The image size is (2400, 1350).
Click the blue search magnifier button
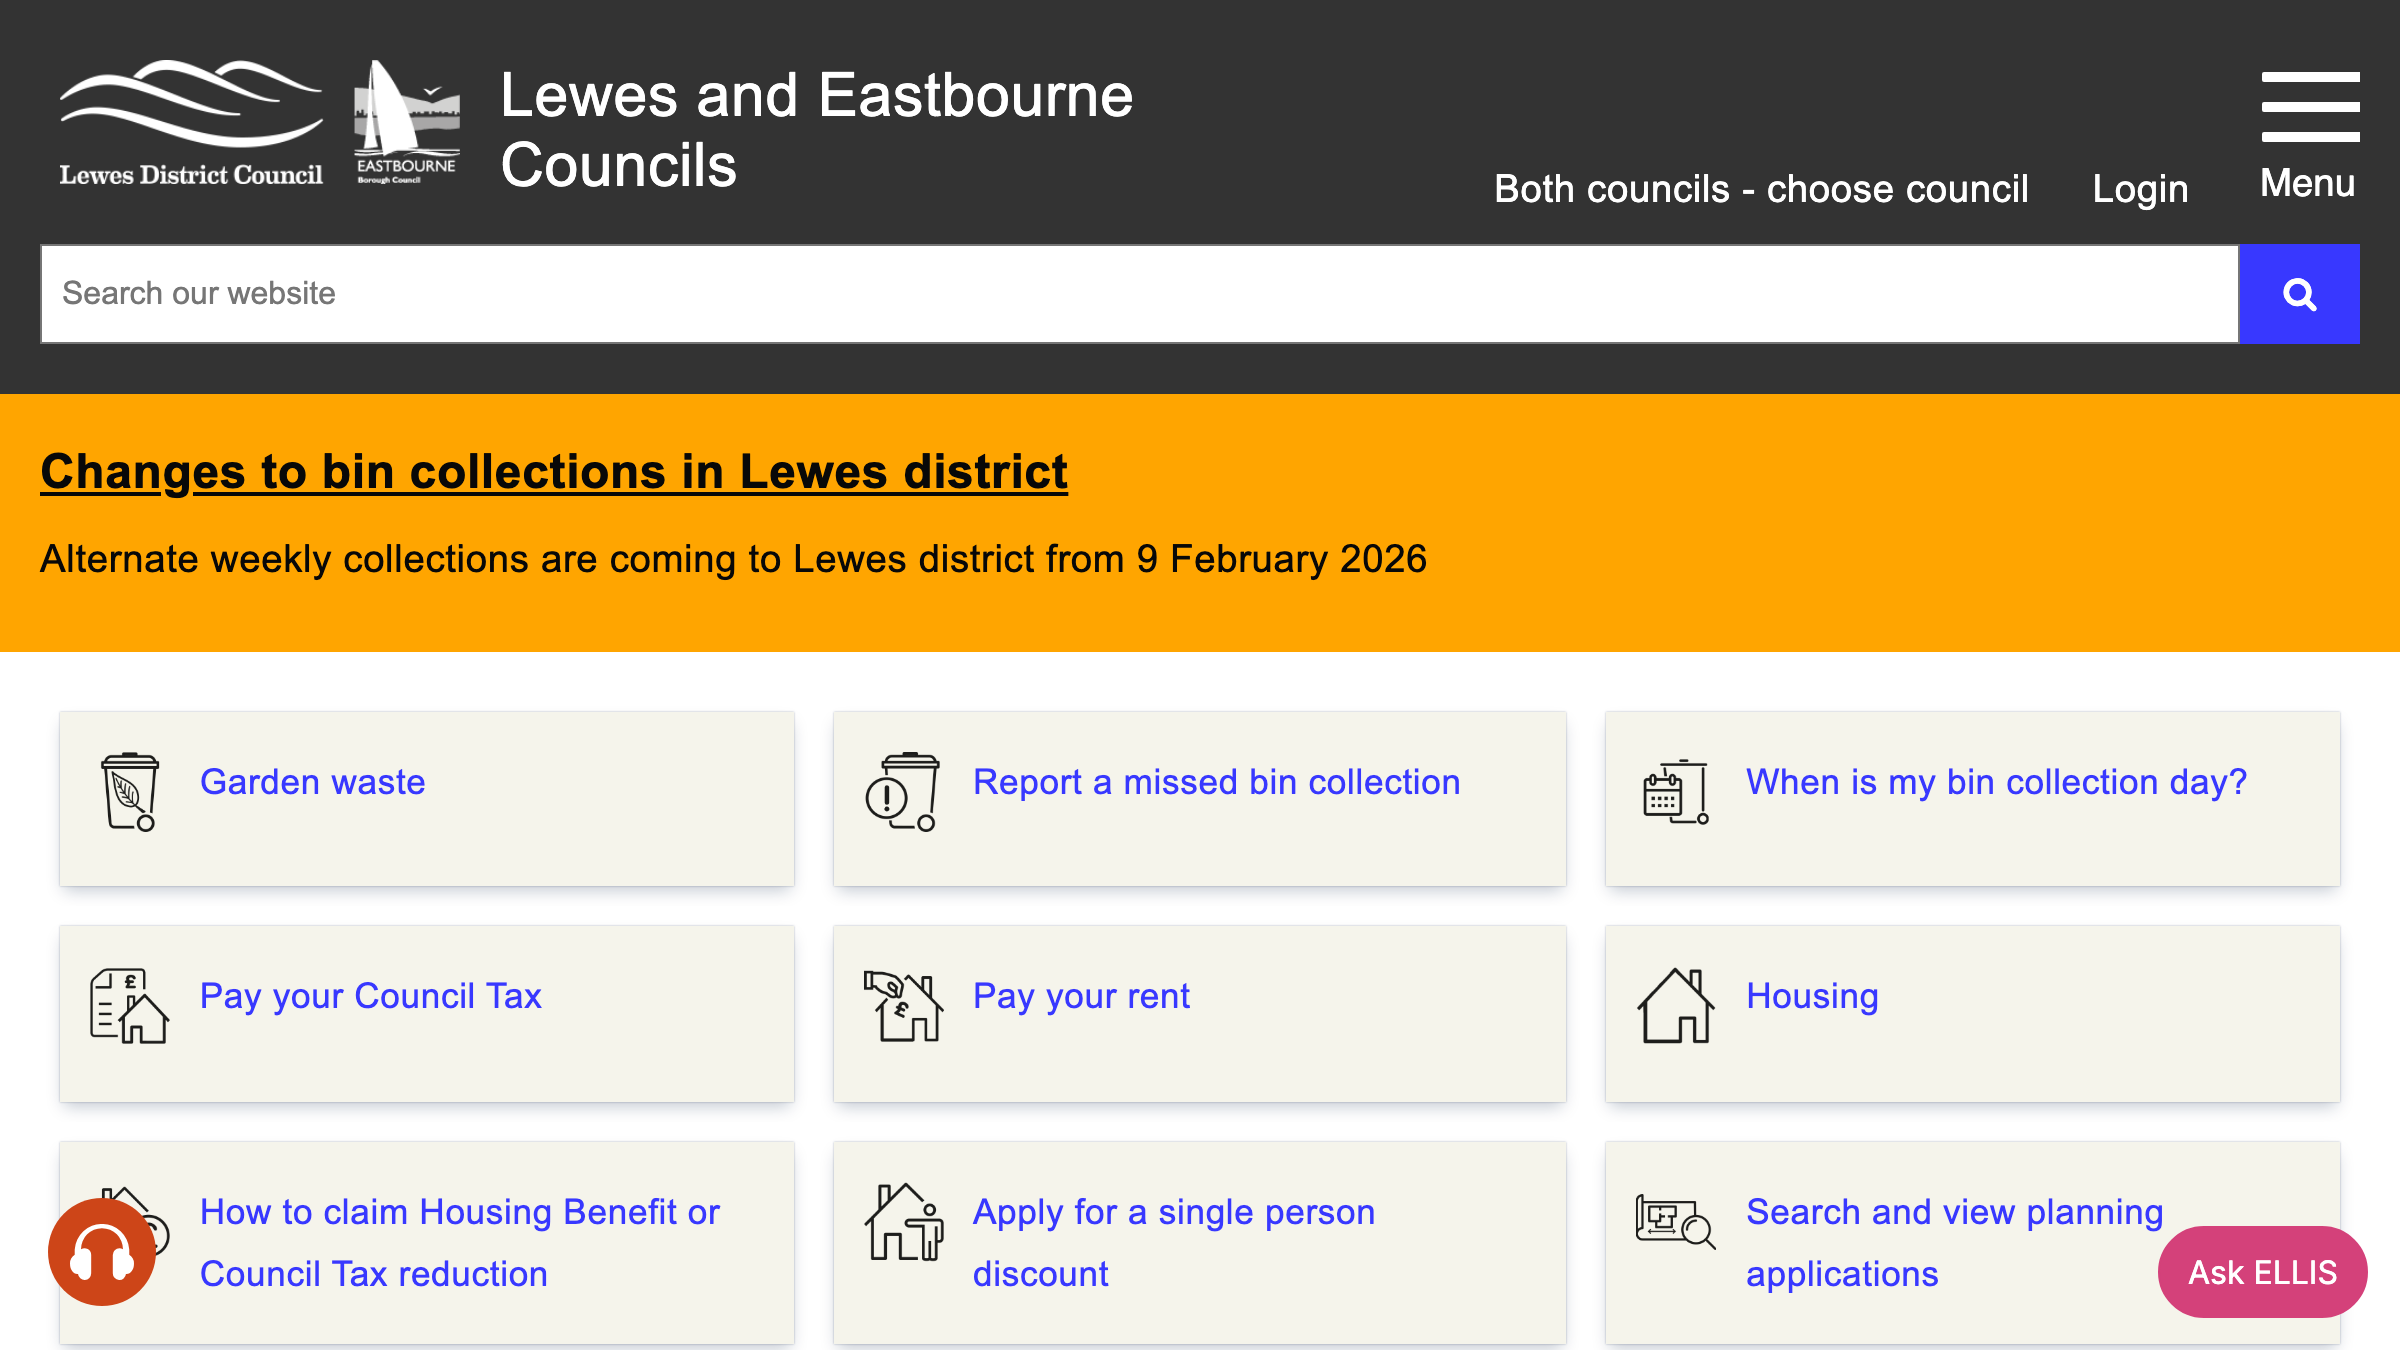(2298, 293)
